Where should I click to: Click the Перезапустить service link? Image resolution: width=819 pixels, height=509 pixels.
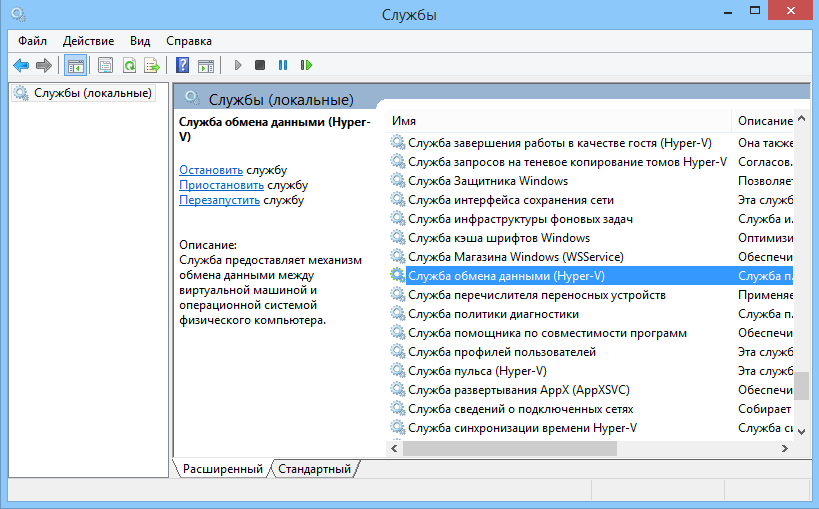[219, 200]
